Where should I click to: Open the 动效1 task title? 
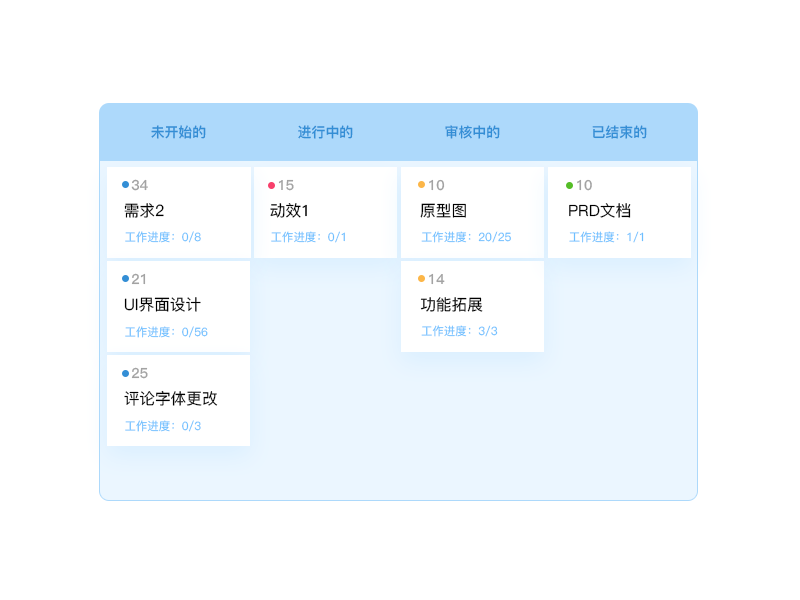(290, 211)
